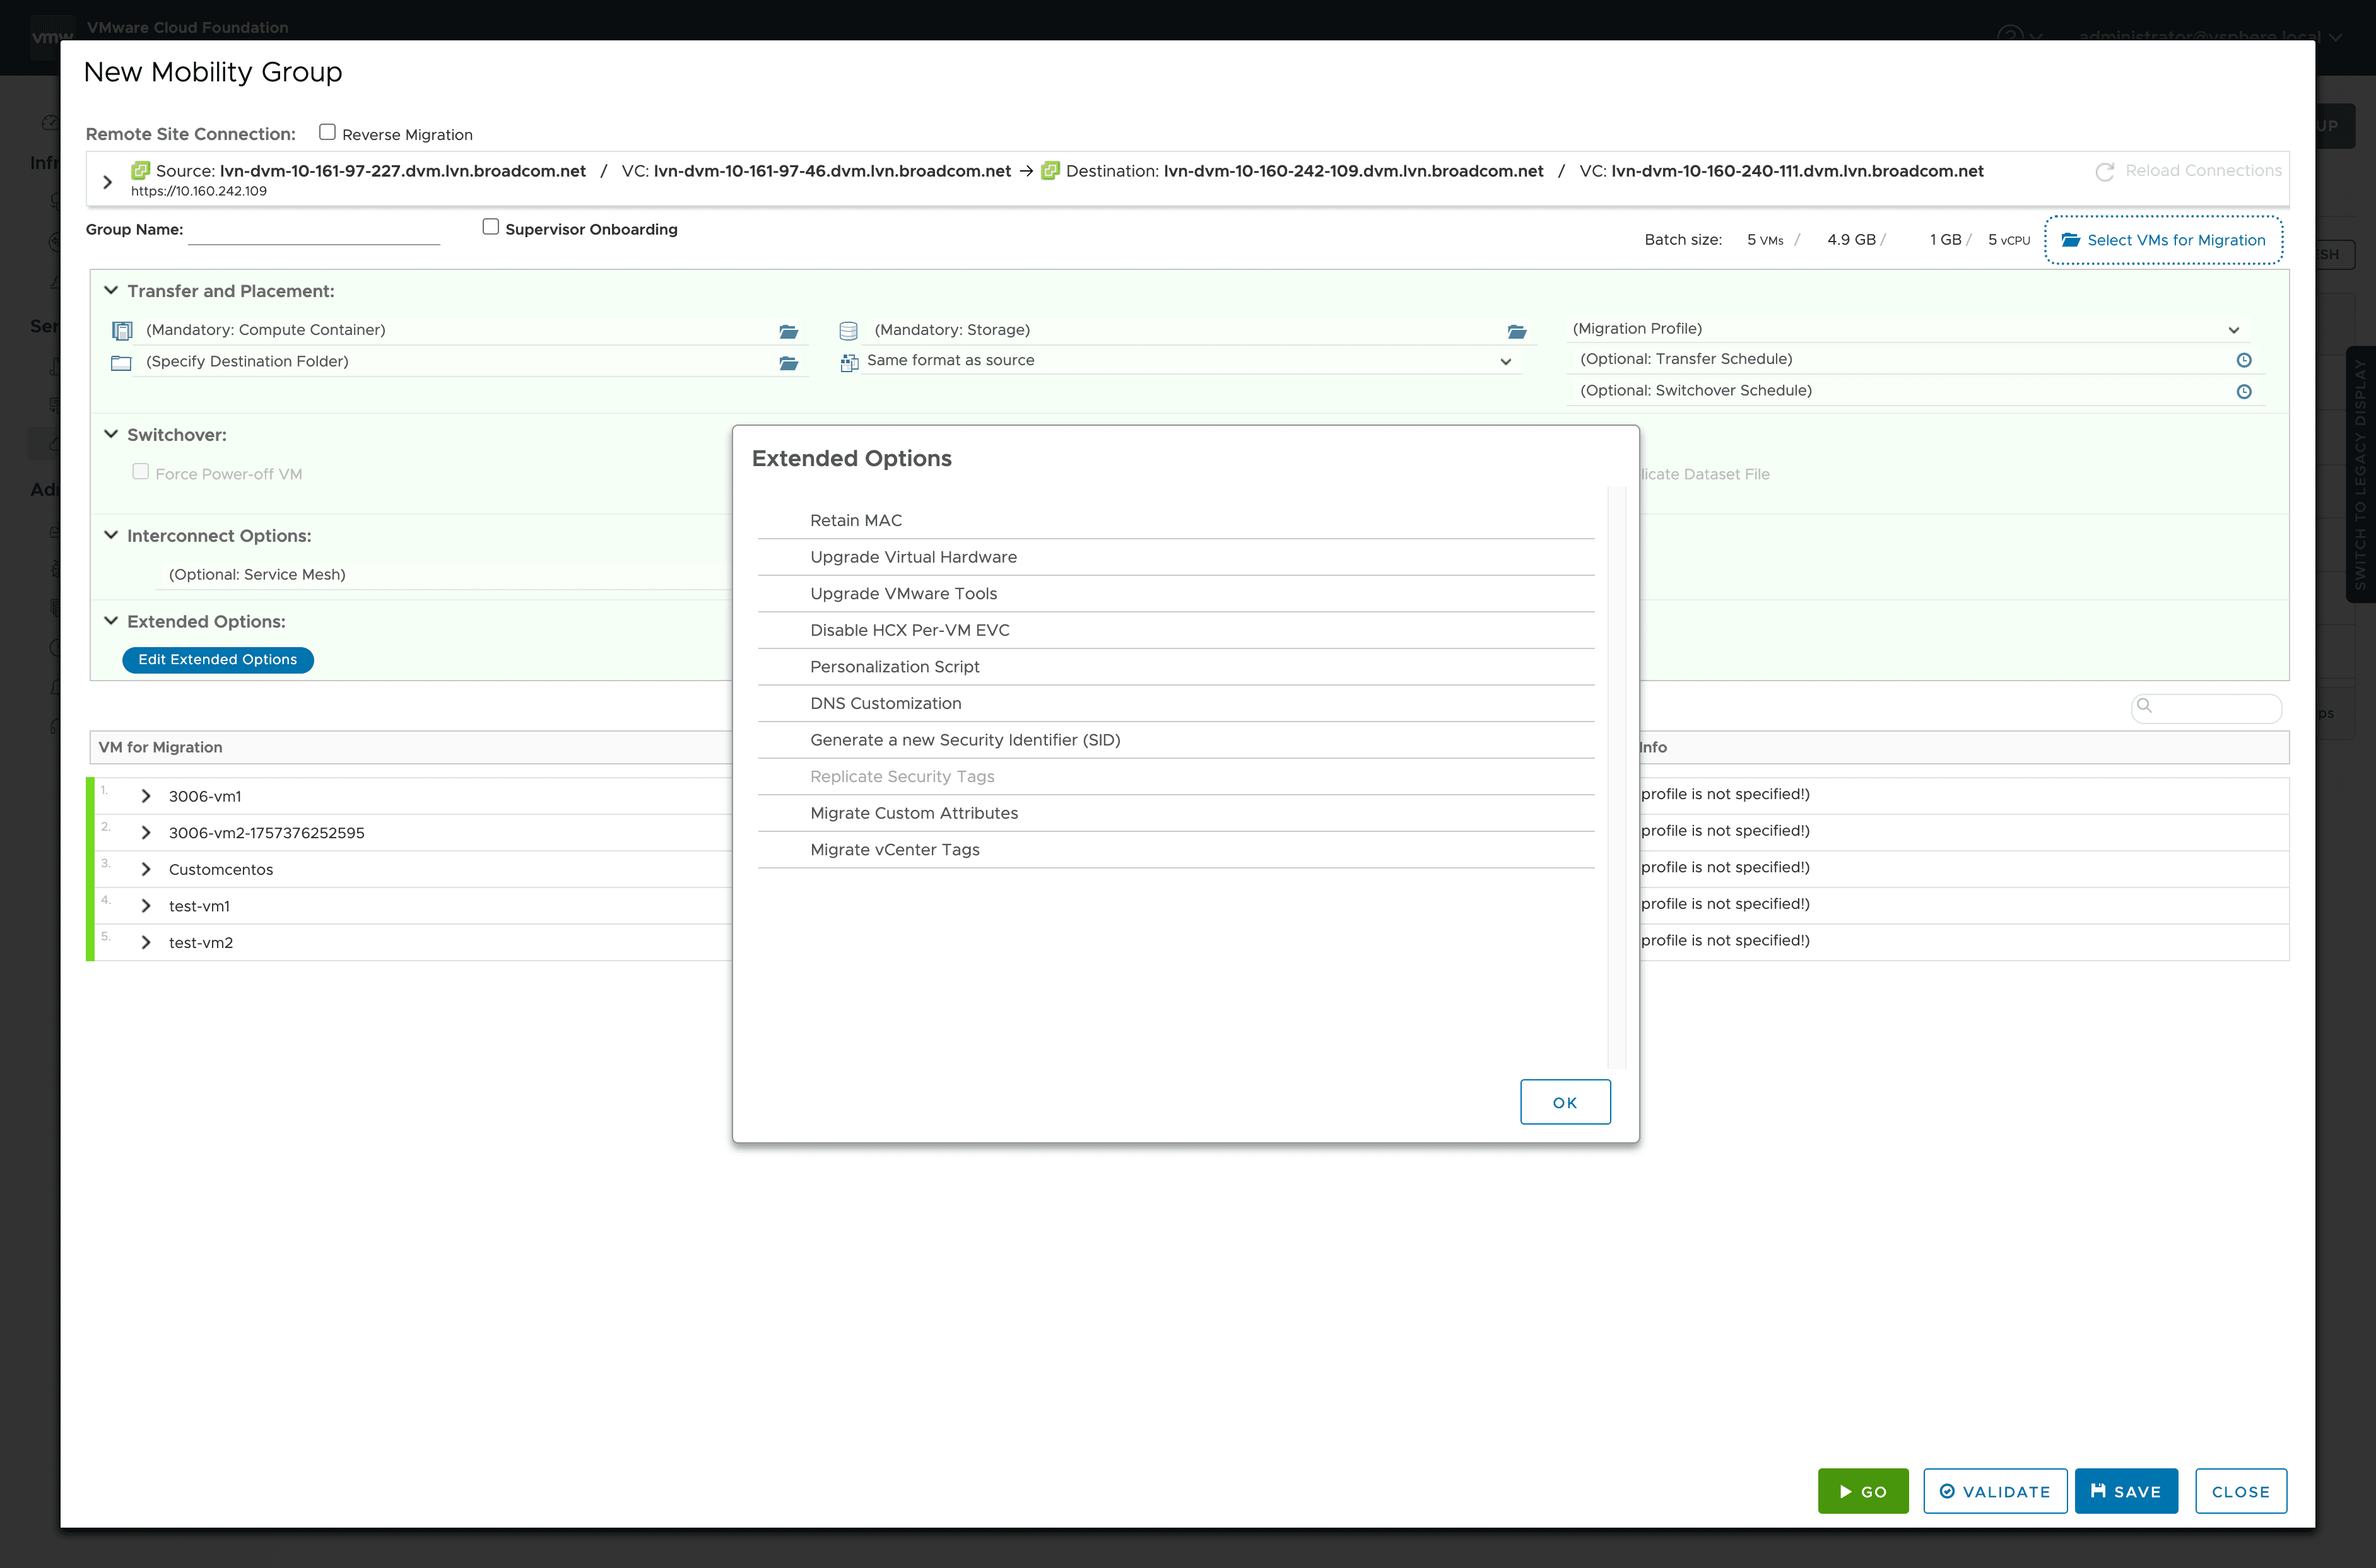Click Reload Connections refresh icon
Image resolution: width=2376 pixels, height=1568 pixels.
tap(2104, 172)
